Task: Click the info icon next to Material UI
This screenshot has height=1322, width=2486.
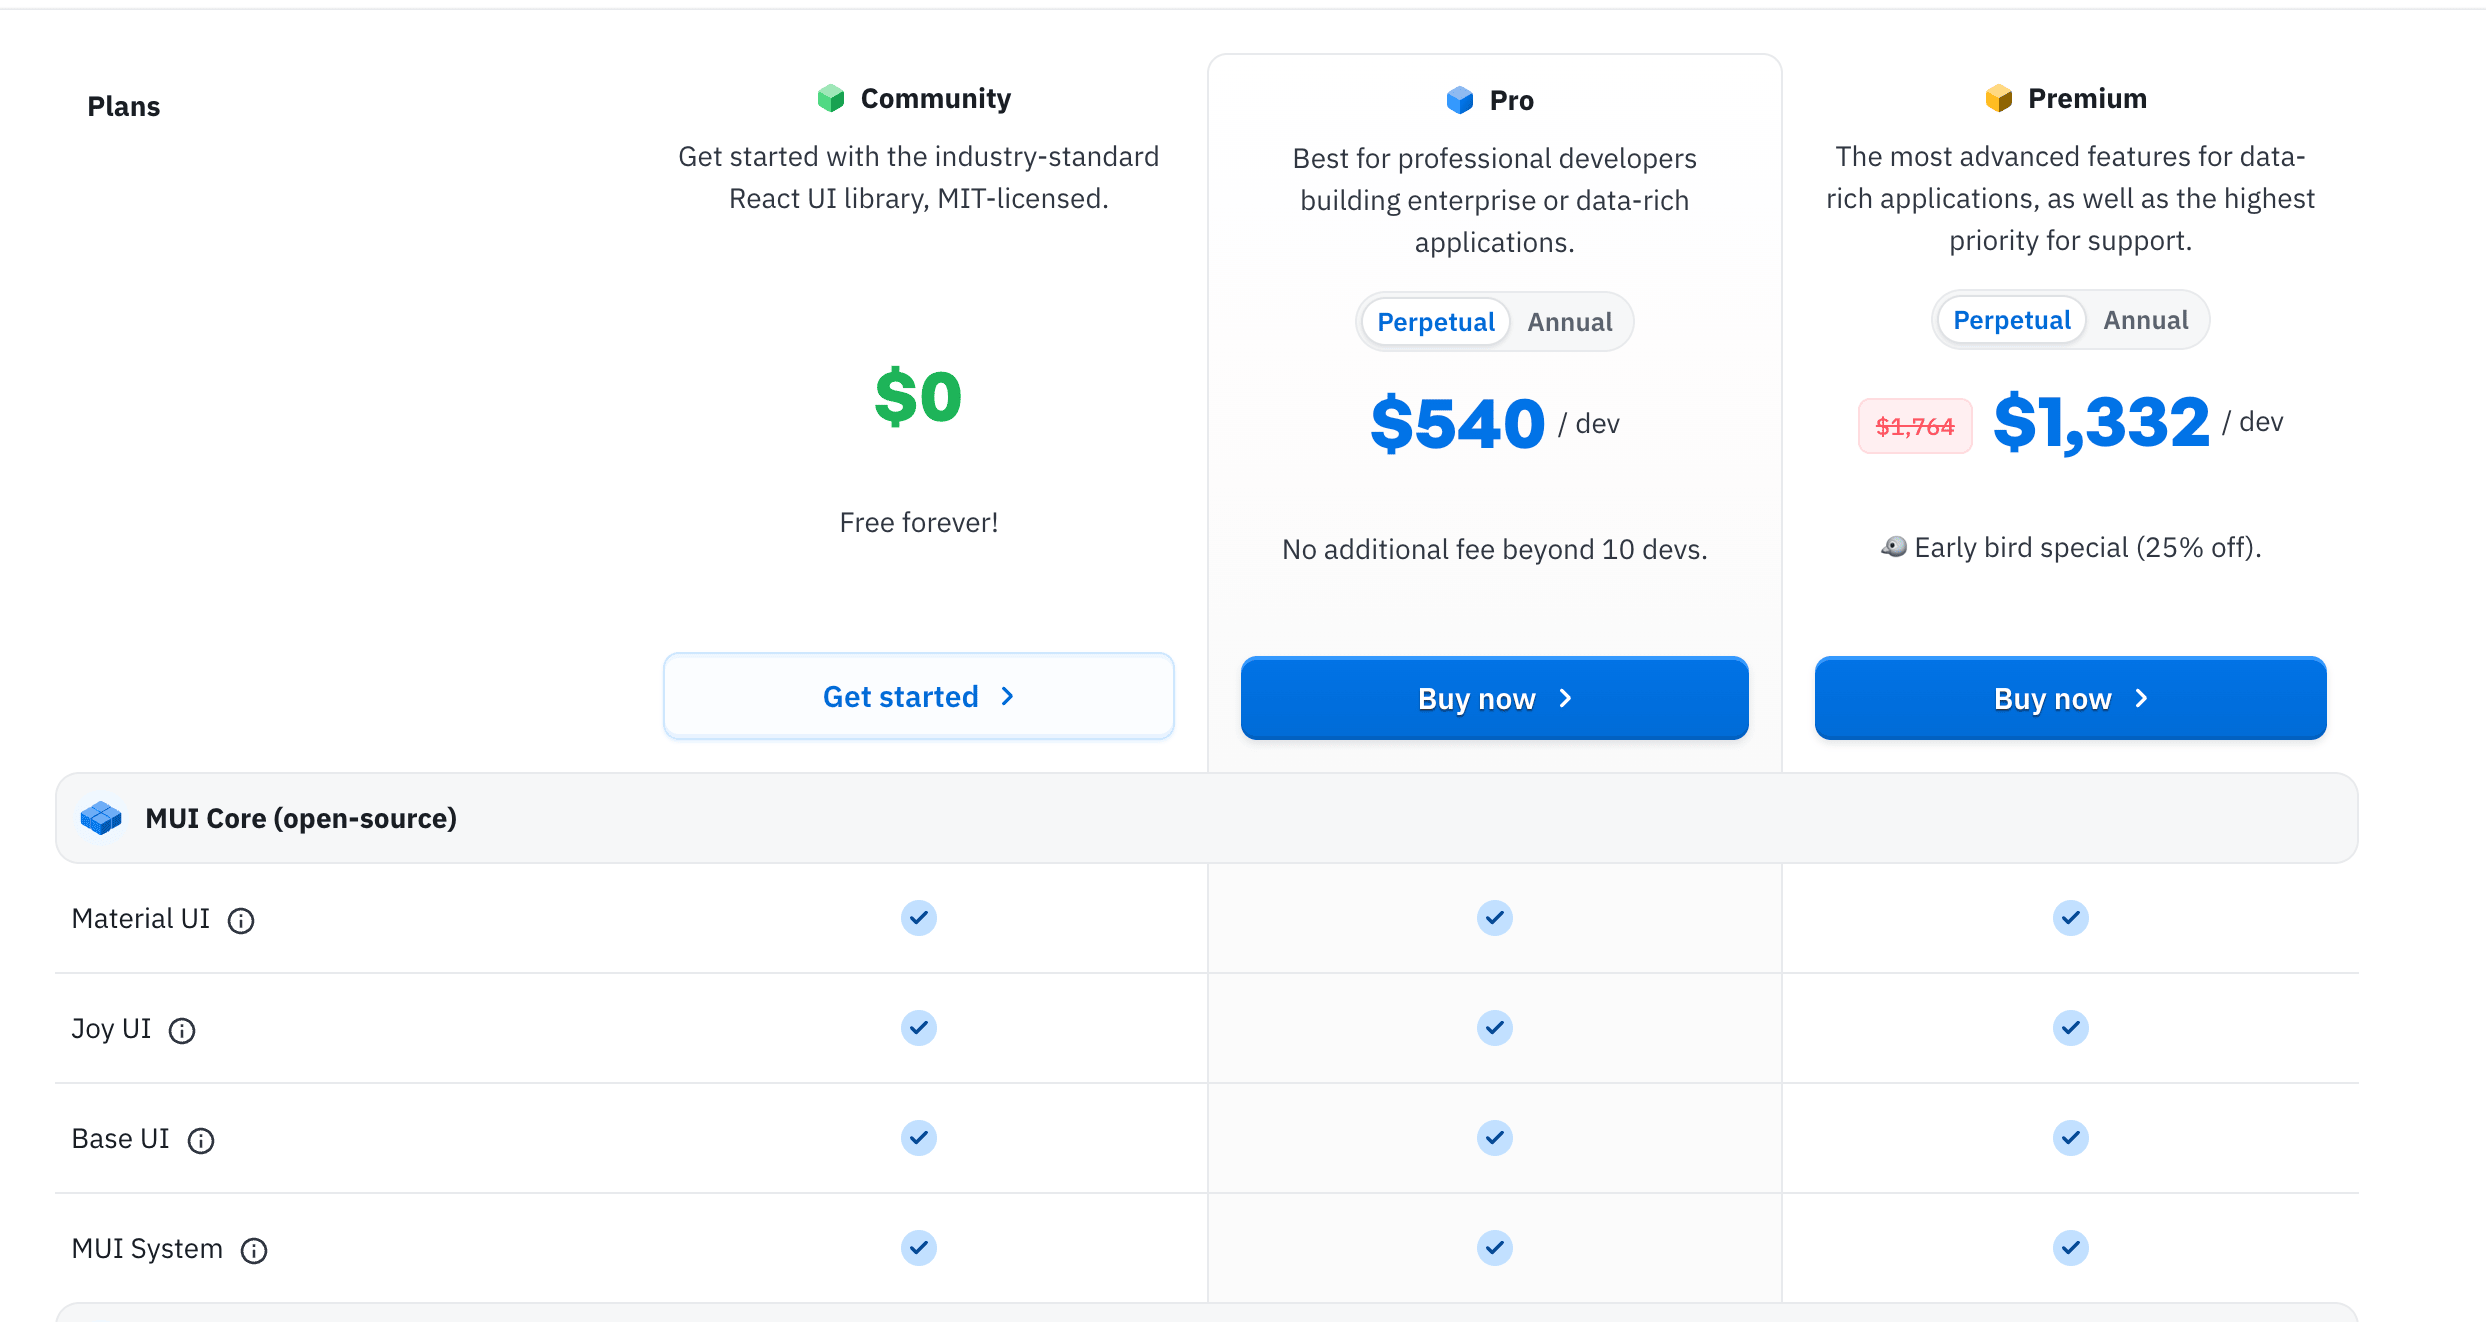Action: coord(241,920)
